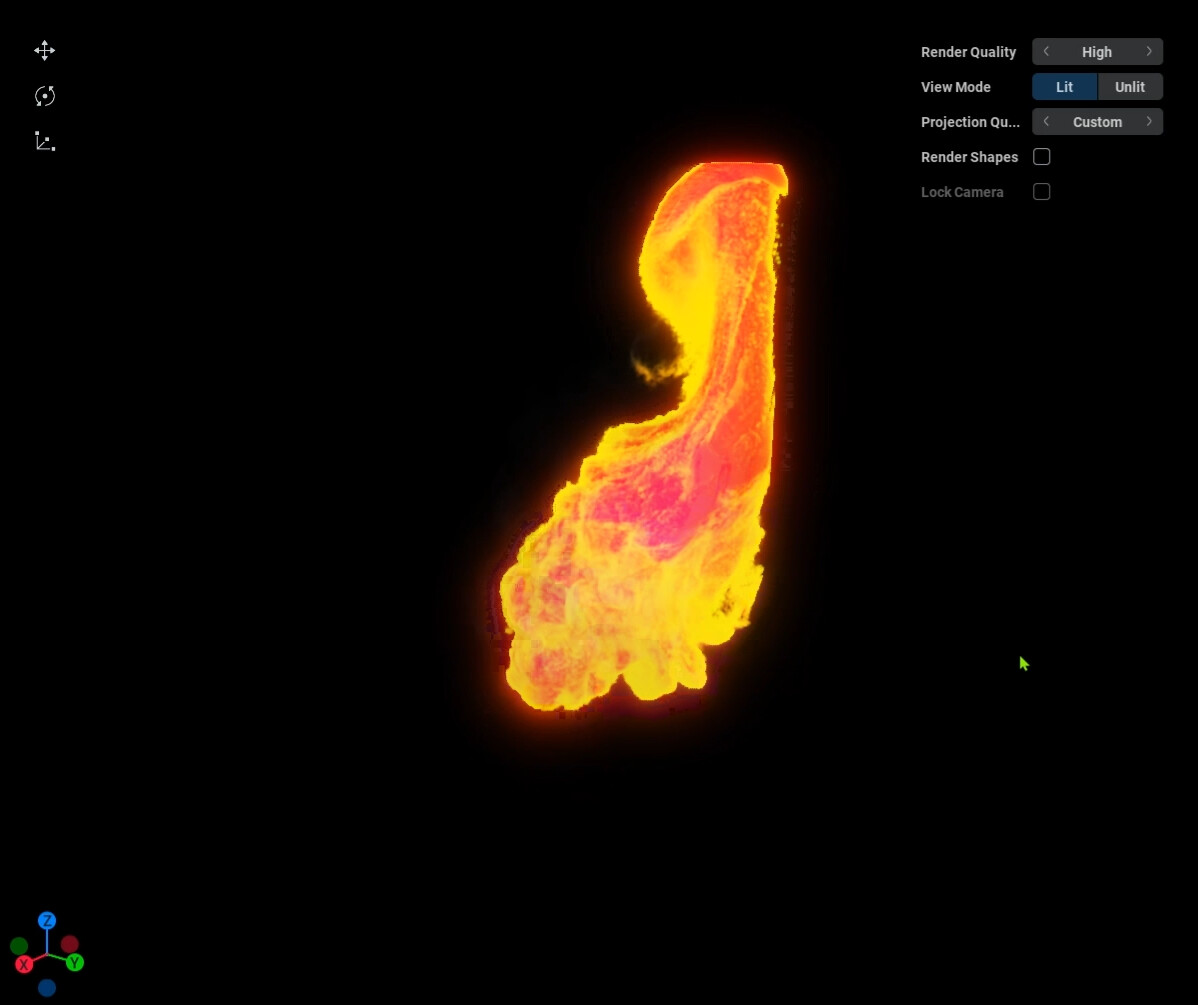Click the blue sphere below the axis gizmo
Viewport: 1198px width, 1005px height.
click(x=47, y=985)
